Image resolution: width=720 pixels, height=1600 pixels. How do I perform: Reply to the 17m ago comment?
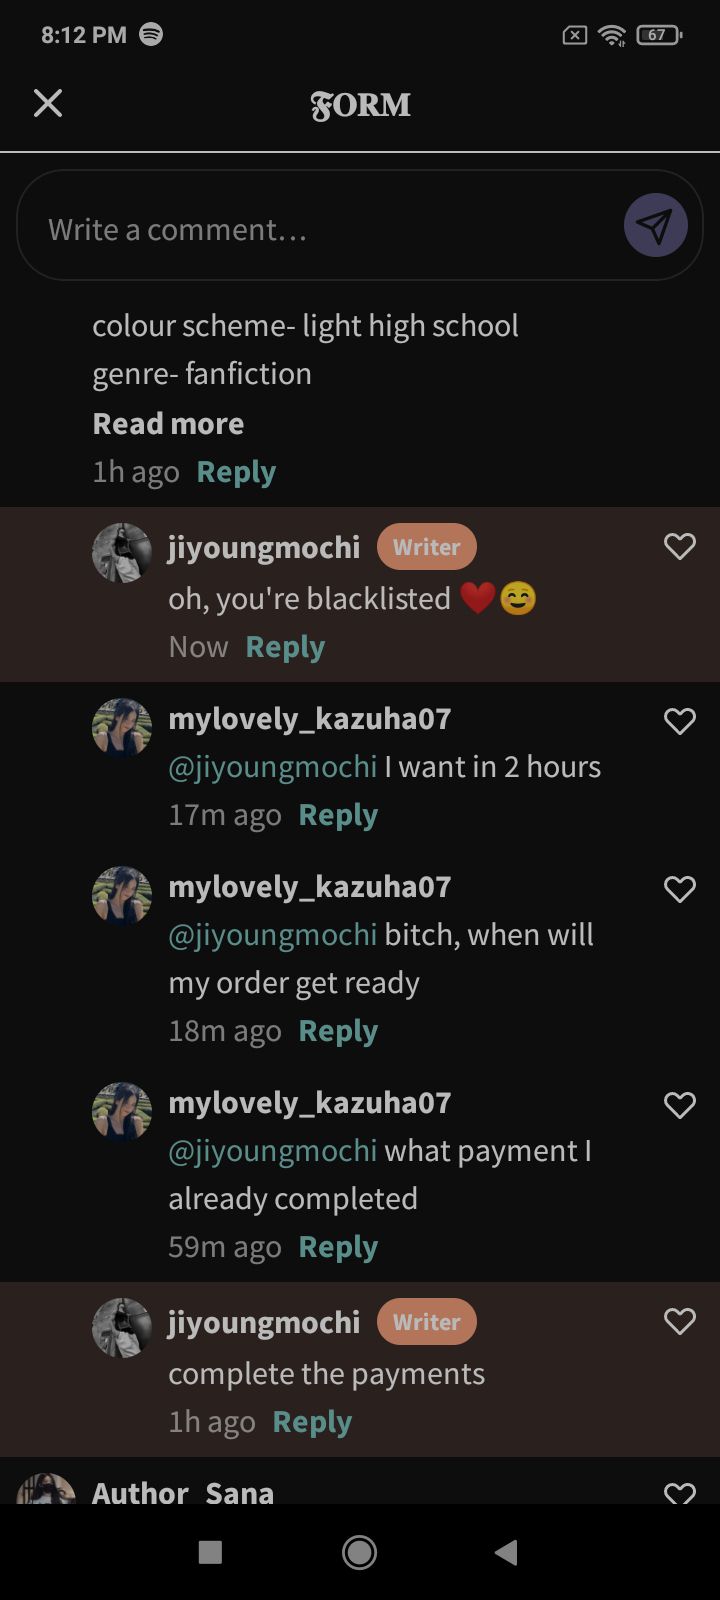point(338,815)
